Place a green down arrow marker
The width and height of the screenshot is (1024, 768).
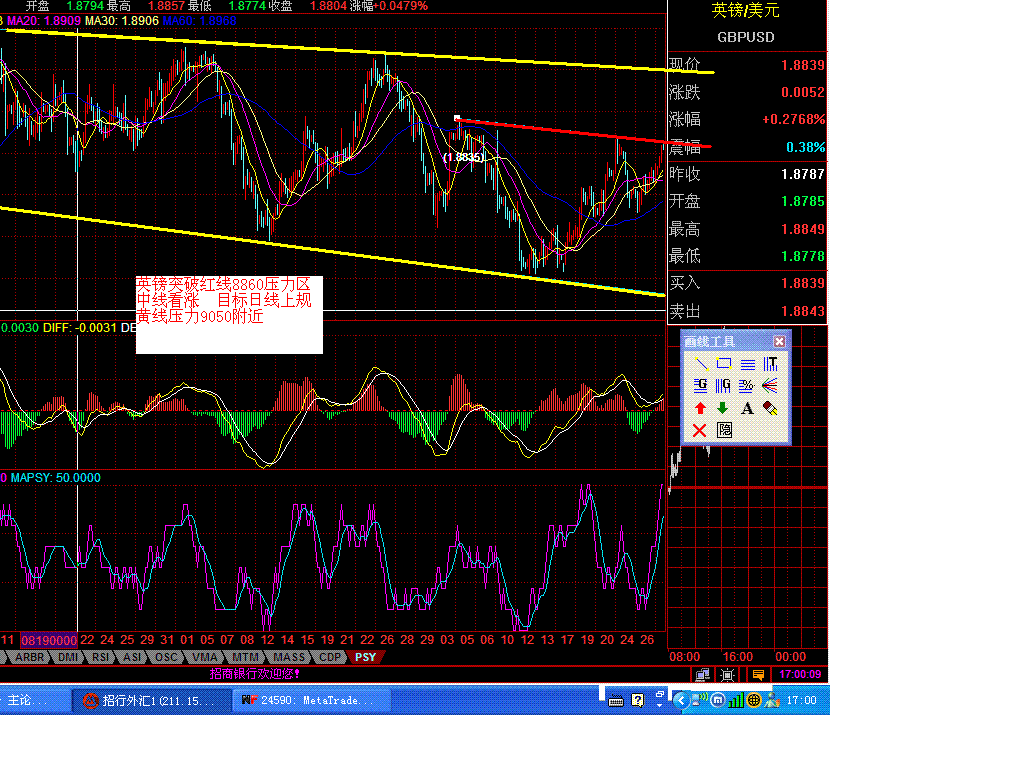[724, 408]
